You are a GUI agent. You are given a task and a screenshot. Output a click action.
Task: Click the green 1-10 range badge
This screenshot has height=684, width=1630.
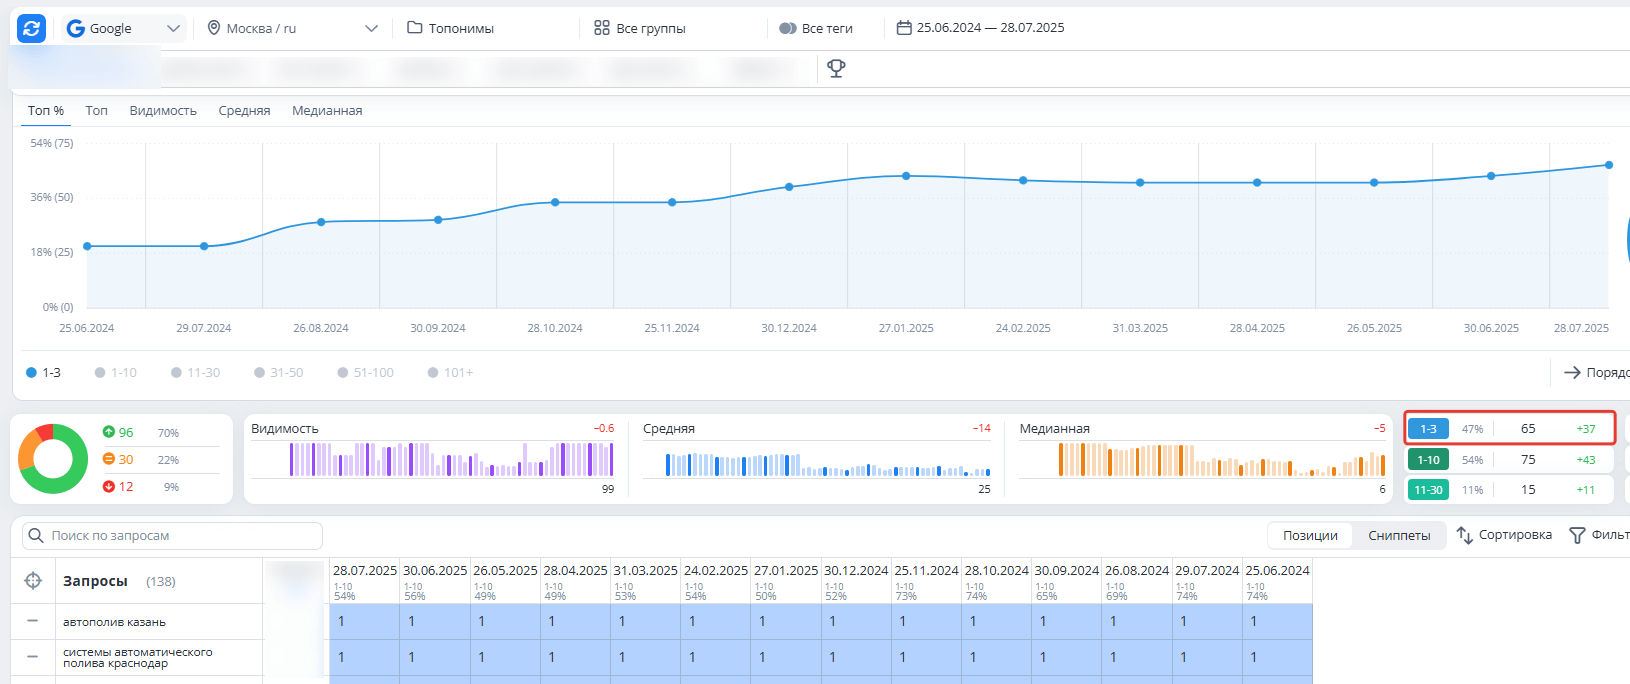(x=1428, y=460)
